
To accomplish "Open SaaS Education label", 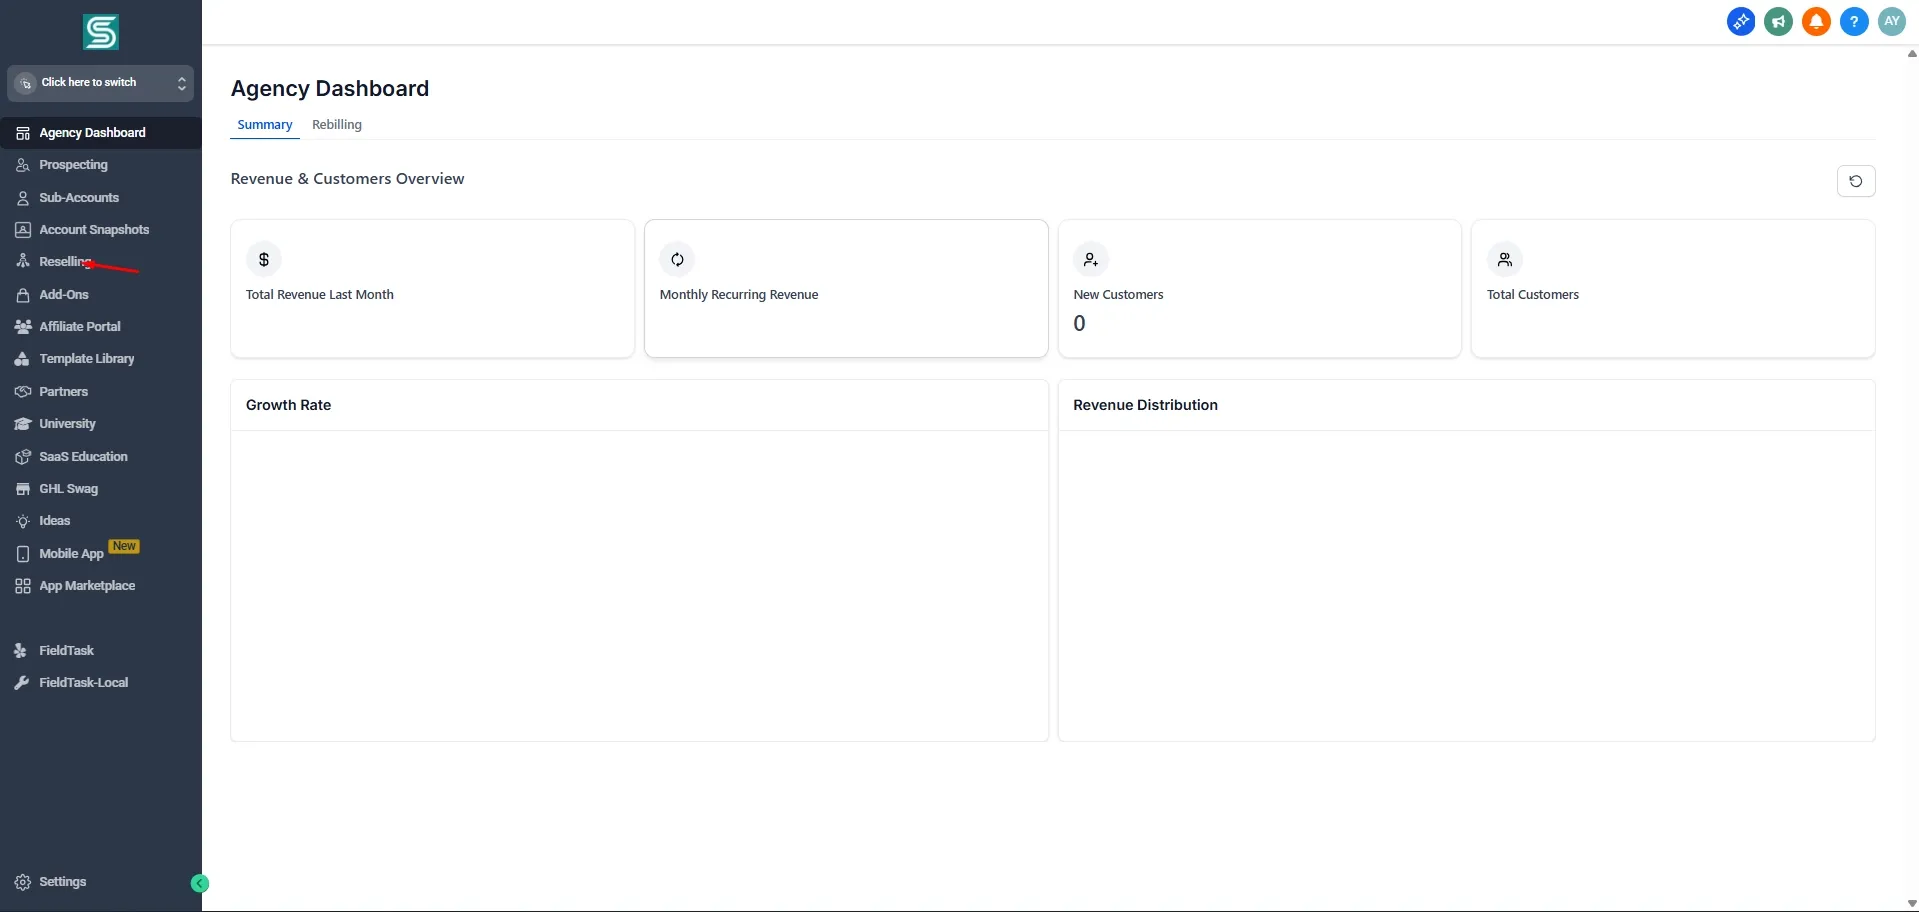I will point(84,457).
